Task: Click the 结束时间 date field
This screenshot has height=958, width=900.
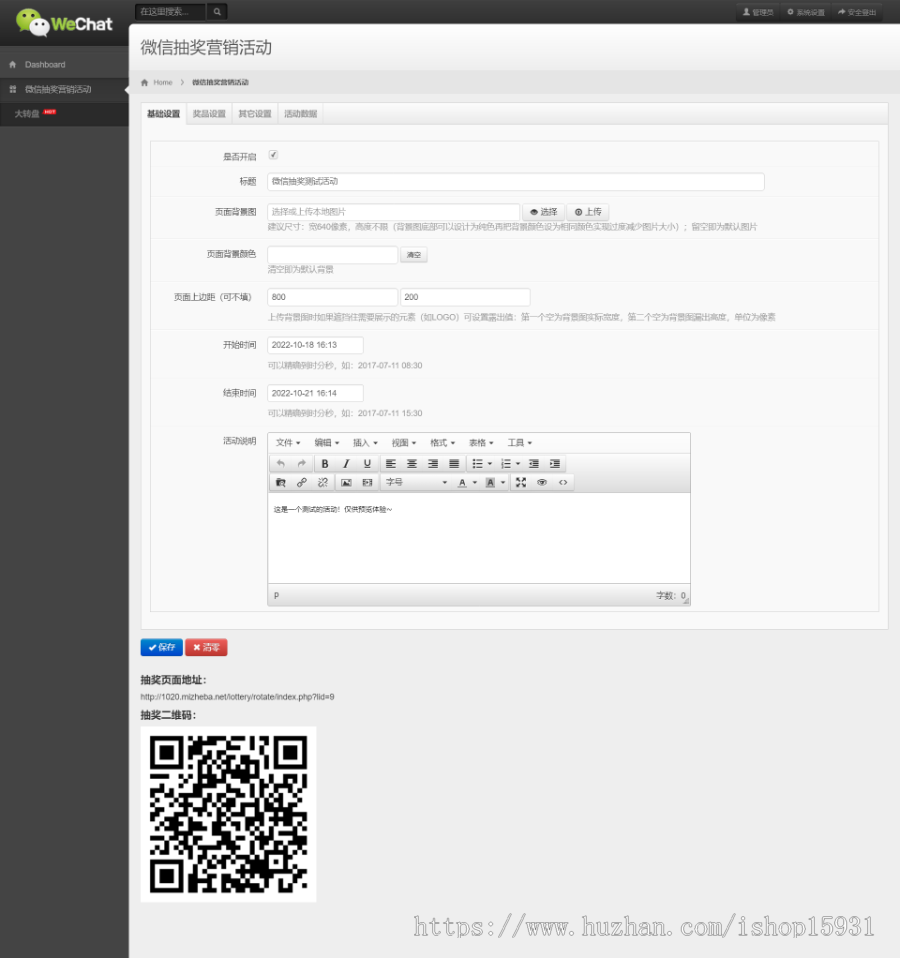Action: 315,393
